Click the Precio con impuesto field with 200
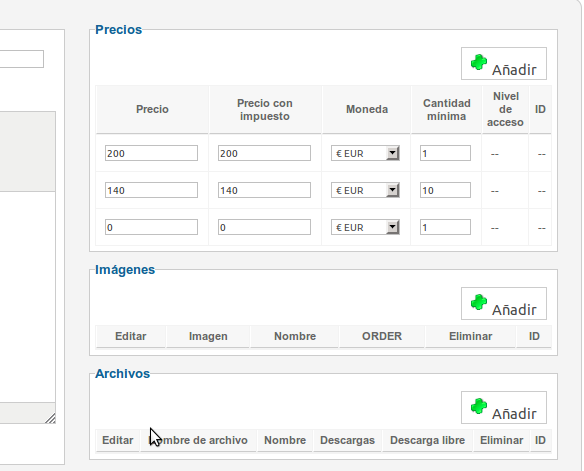Image resolution: width=584 pixels, height=471 pixels. click(264, 153)
